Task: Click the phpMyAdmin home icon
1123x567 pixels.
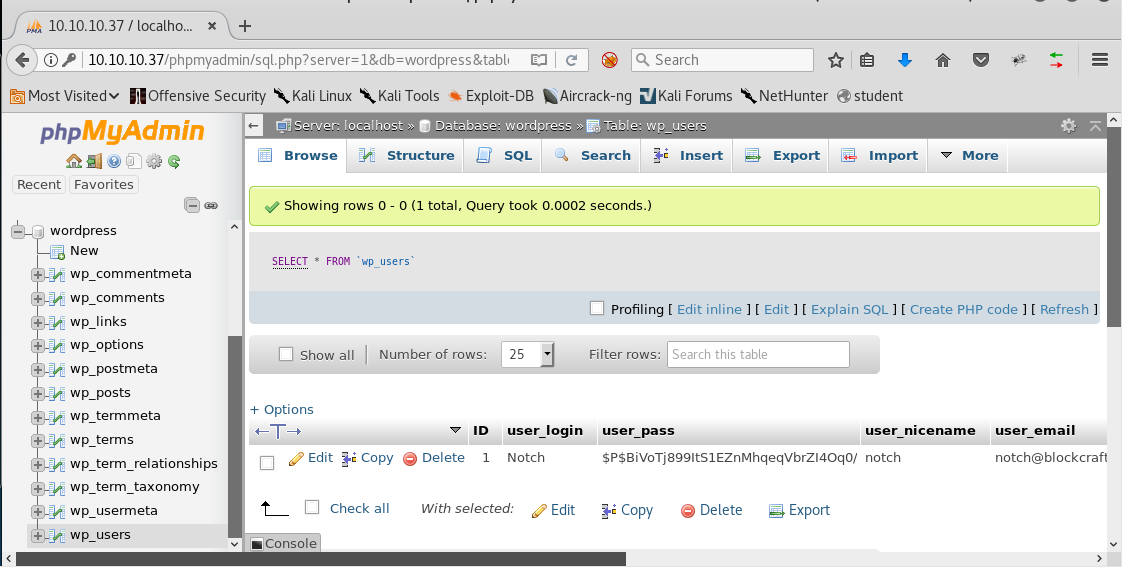Action: coord(73,161)
